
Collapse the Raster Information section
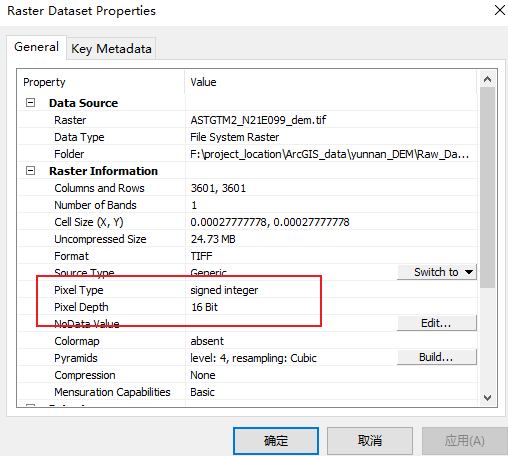click(x=30, y=171)
